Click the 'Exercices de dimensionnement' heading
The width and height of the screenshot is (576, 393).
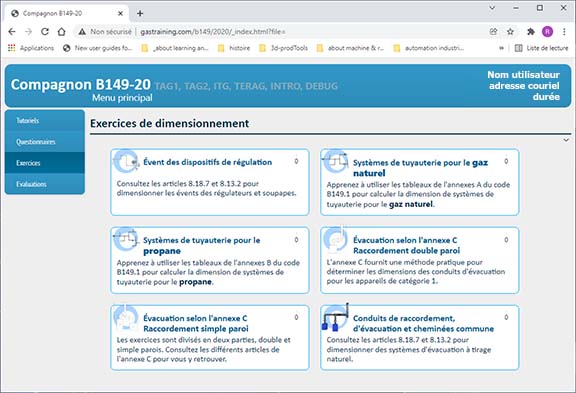coord(170,123)
